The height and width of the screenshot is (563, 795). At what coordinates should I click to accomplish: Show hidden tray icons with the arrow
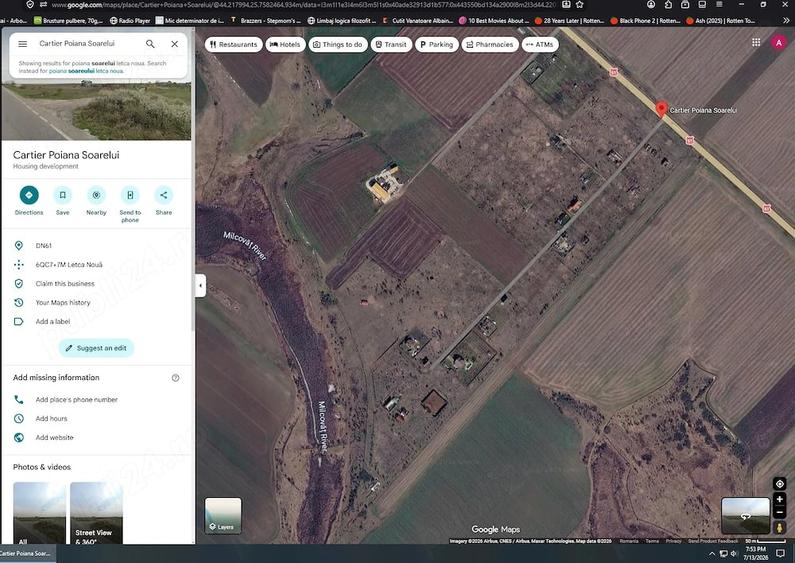712,553
